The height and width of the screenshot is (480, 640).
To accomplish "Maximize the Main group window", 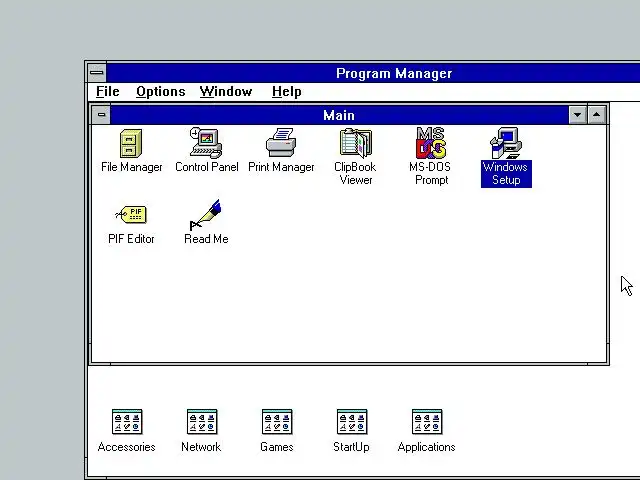I will (596, 115).
